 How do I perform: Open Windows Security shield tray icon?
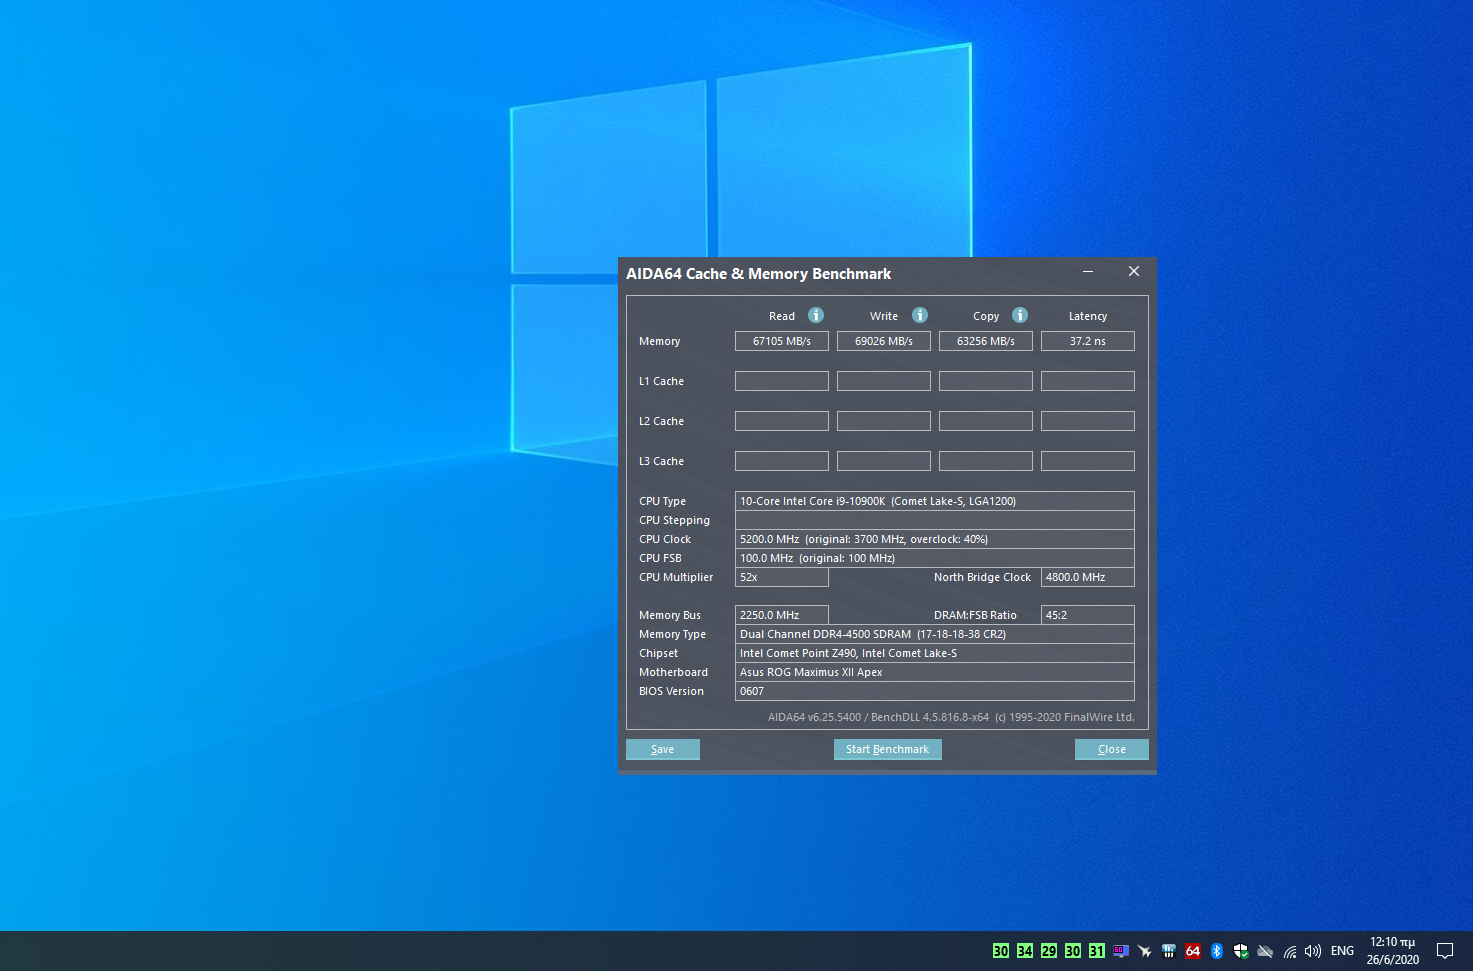[1241, 951]
